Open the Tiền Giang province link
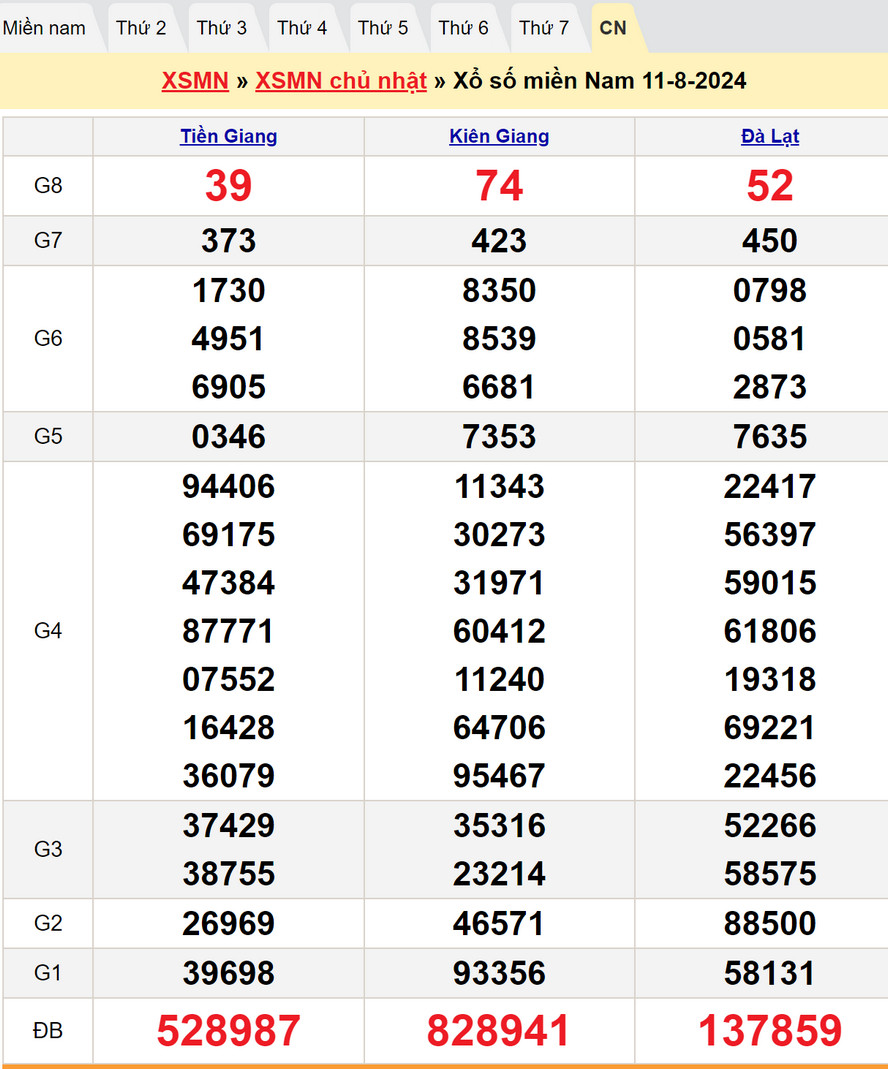This screenshot has width=888, height=1069. coord(228,137)
